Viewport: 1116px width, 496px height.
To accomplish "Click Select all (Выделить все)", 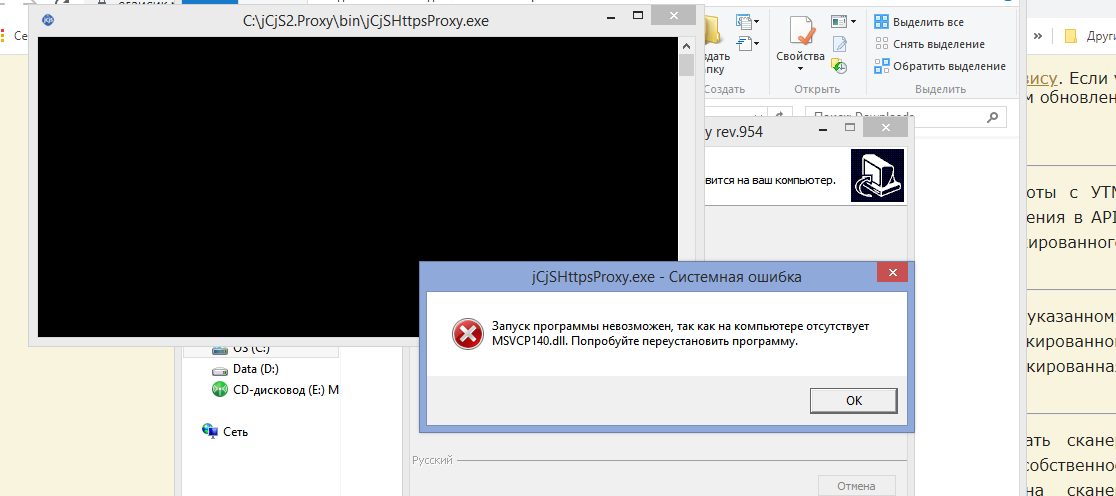I will coord(926,21).
